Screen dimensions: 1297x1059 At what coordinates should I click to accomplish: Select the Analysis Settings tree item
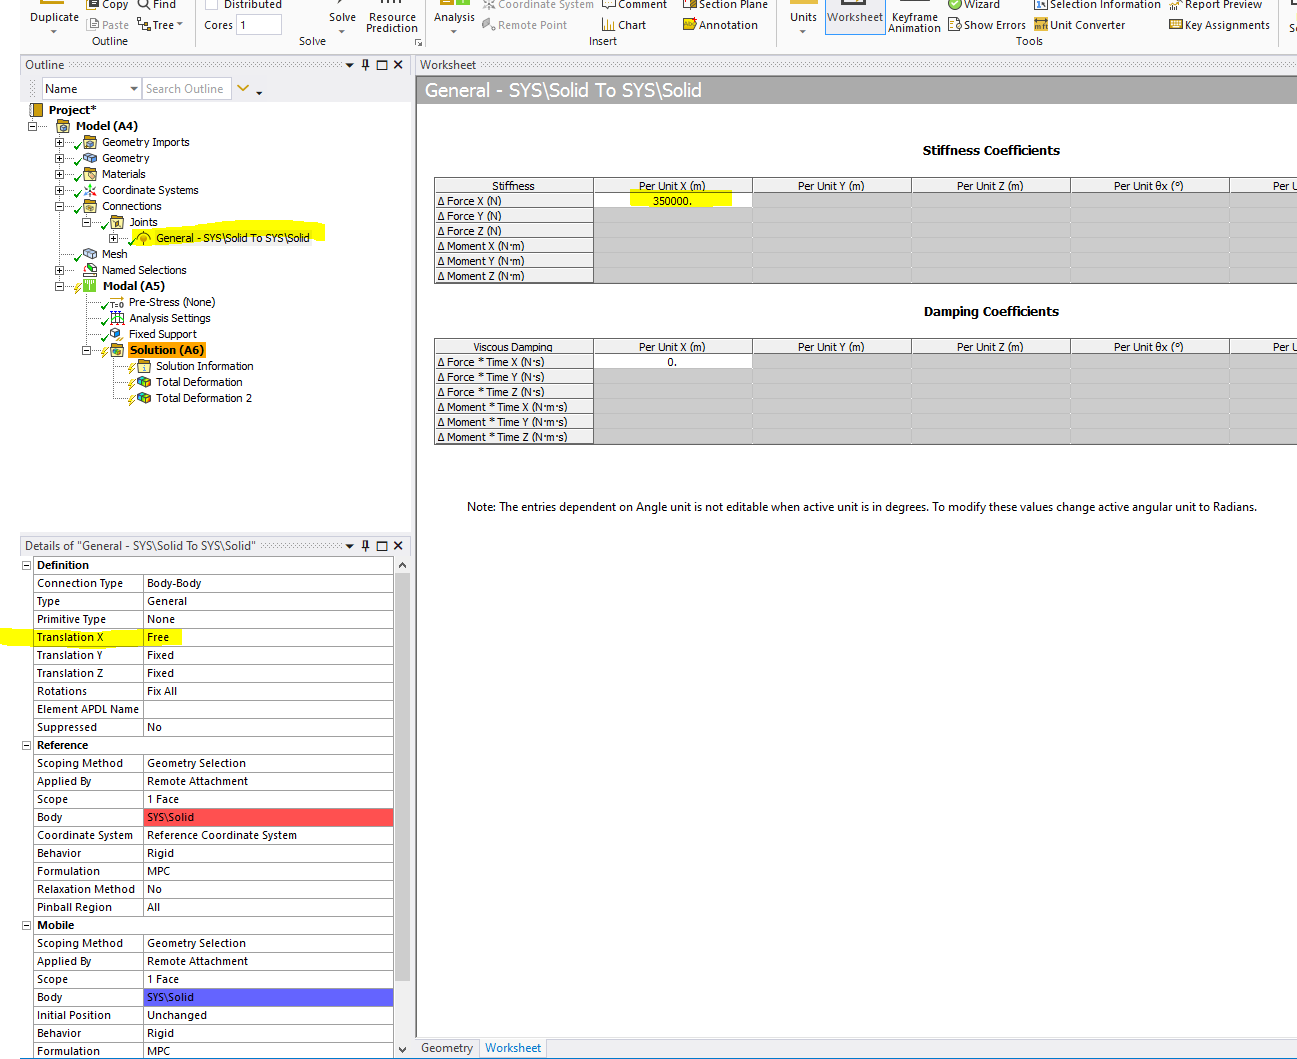click(x=169, y=318)
